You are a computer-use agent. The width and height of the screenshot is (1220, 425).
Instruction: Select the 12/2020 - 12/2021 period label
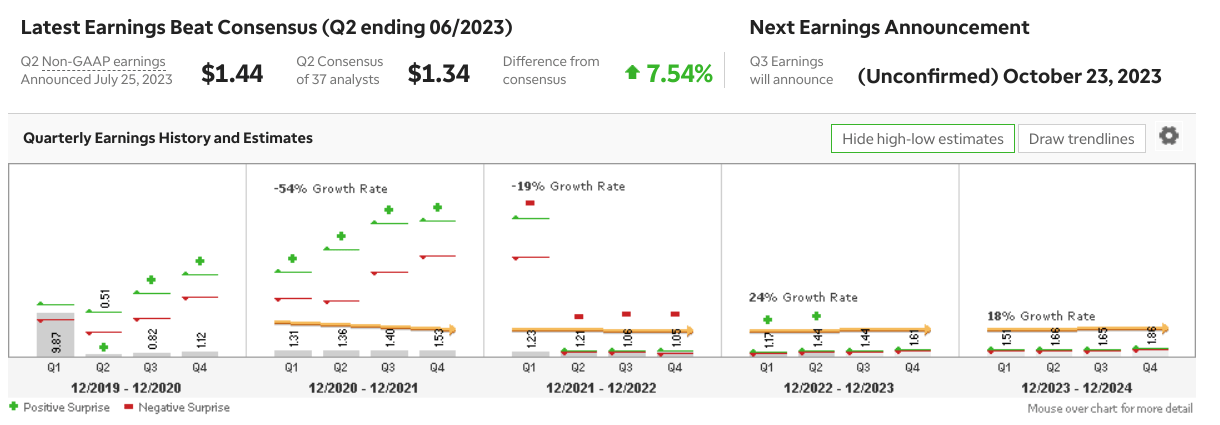(x=364, y=387)
